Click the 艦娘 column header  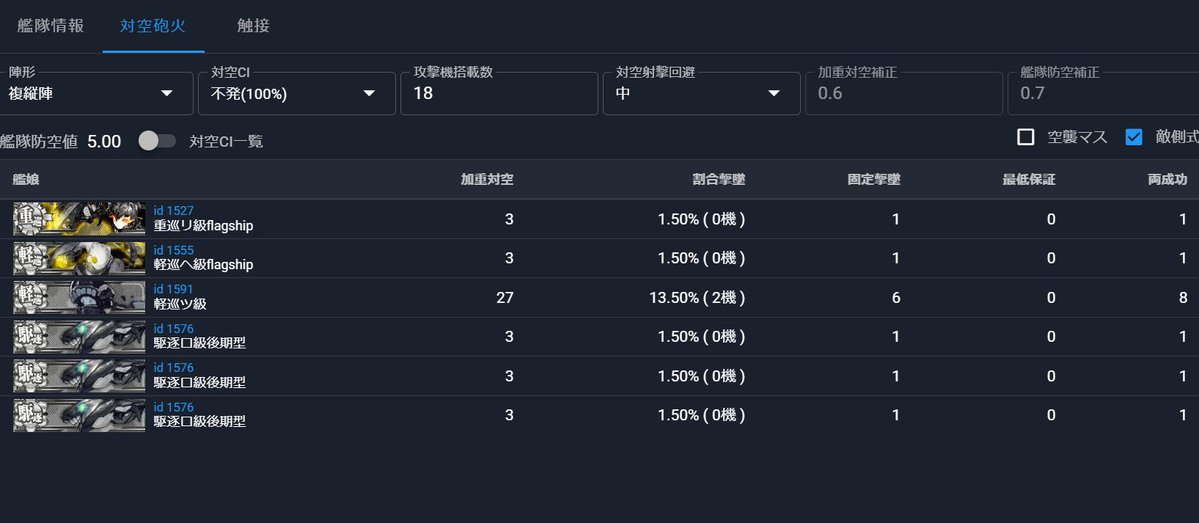pyautogui.click(x=26, y=180)
